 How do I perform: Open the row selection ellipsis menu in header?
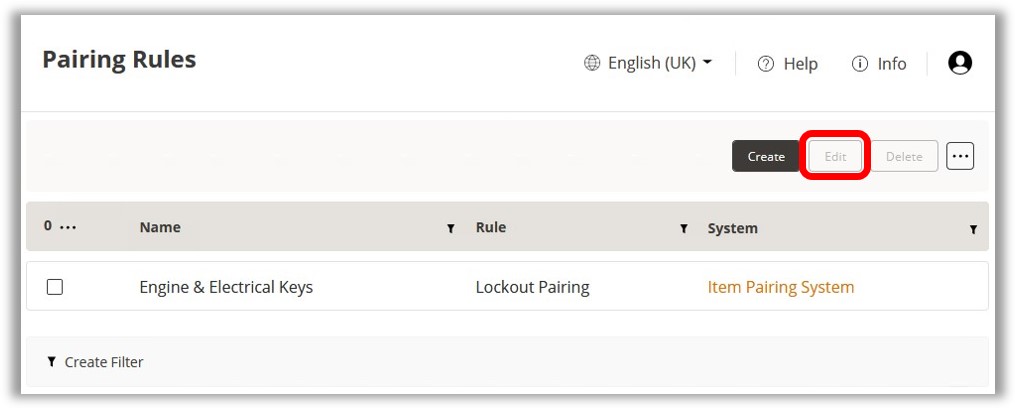tap(68, 227)
